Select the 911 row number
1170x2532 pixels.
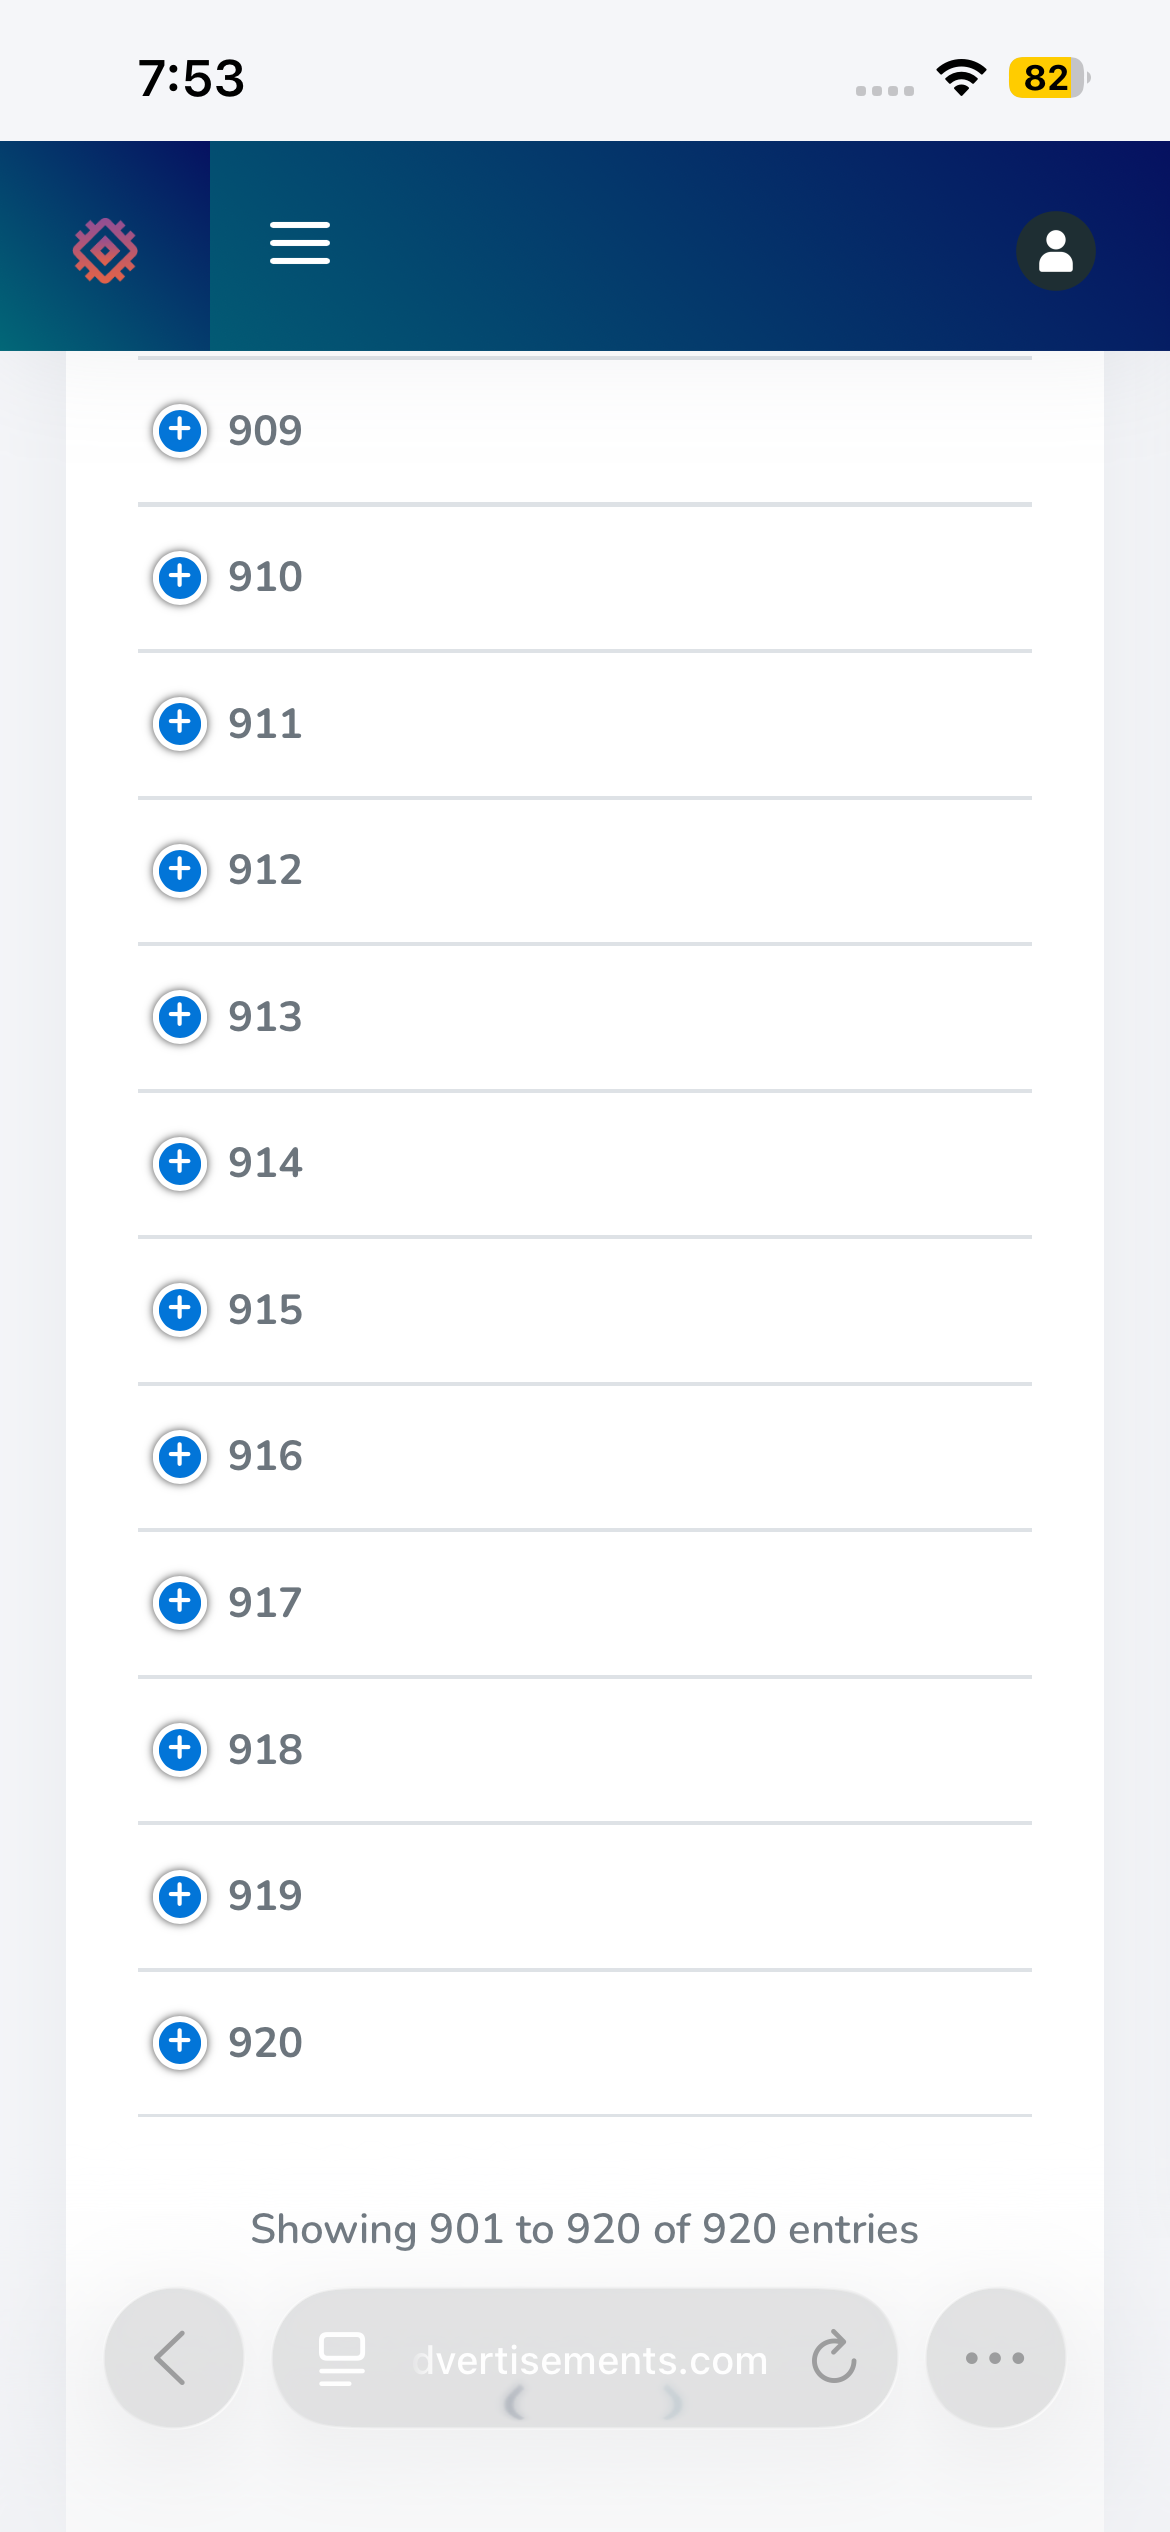[265, 723]
